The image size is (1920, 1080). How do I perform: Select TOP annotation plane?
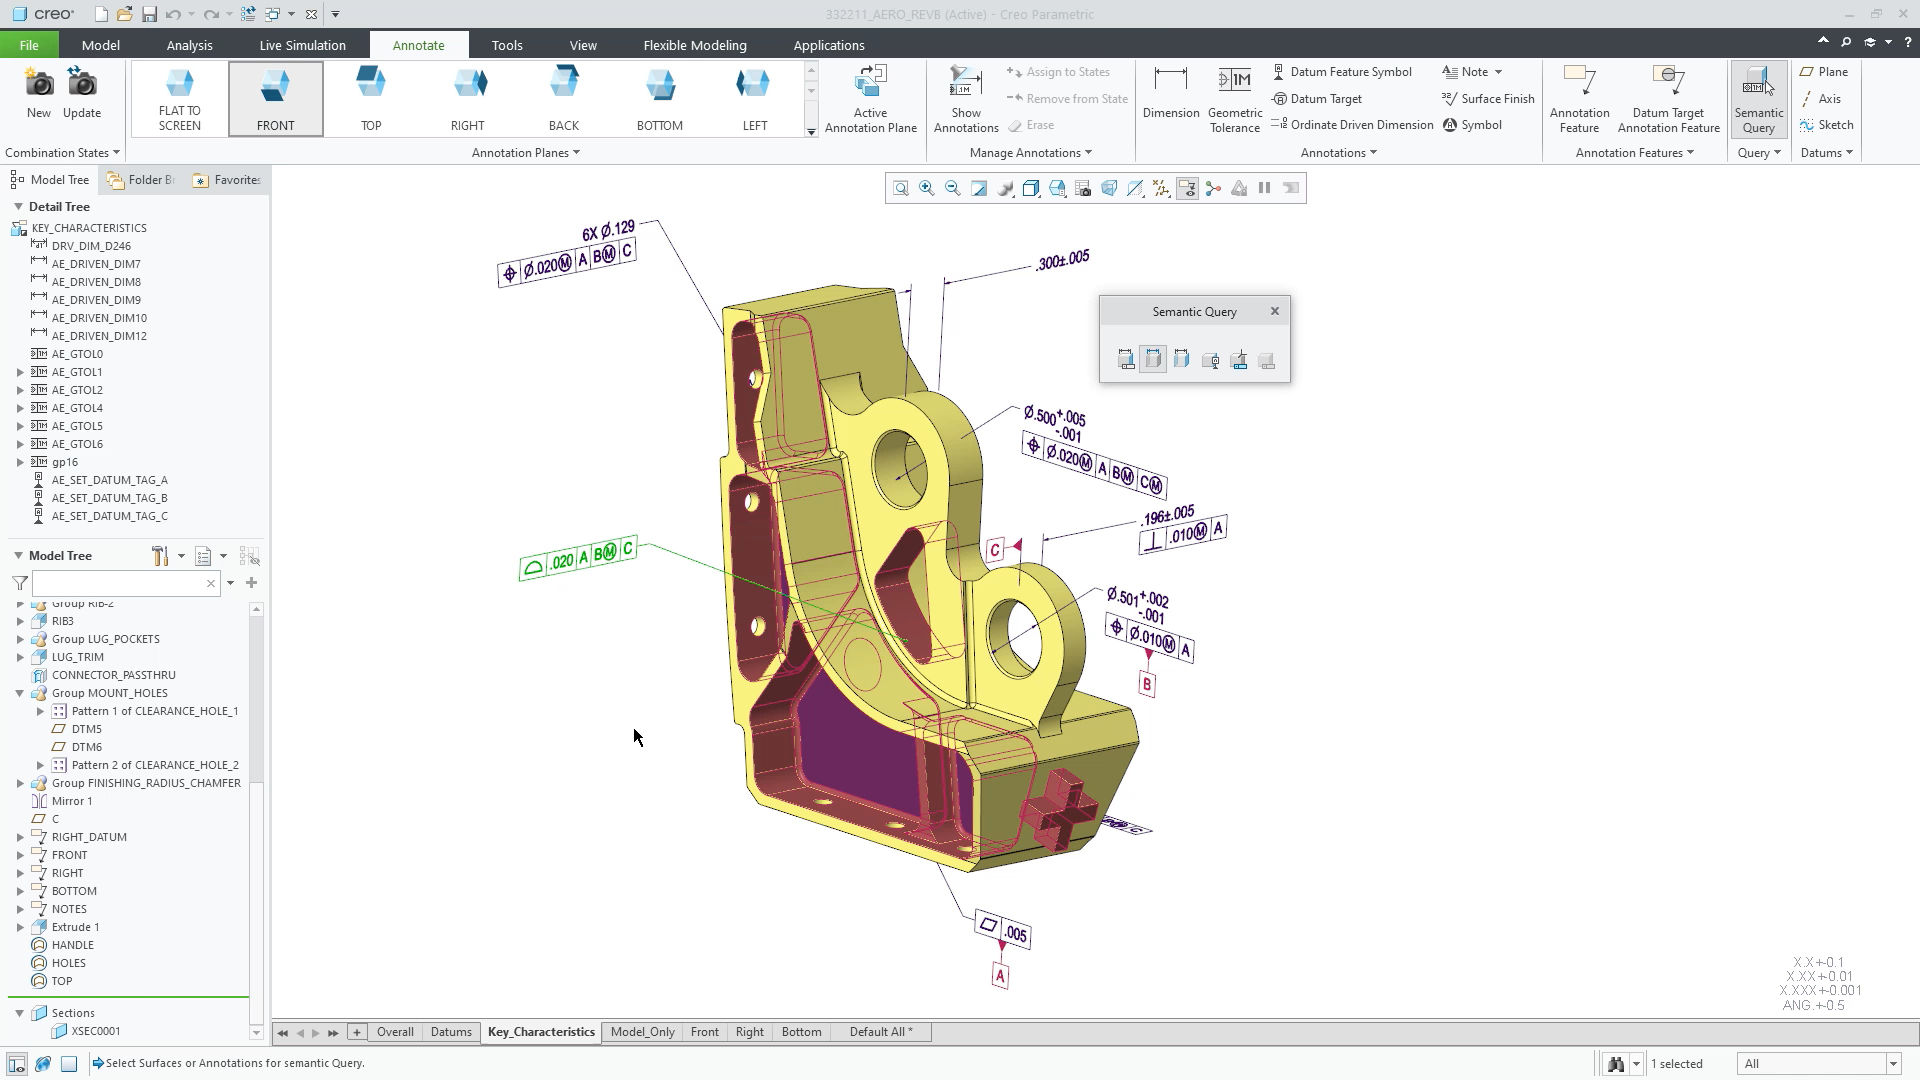[371, 99]
